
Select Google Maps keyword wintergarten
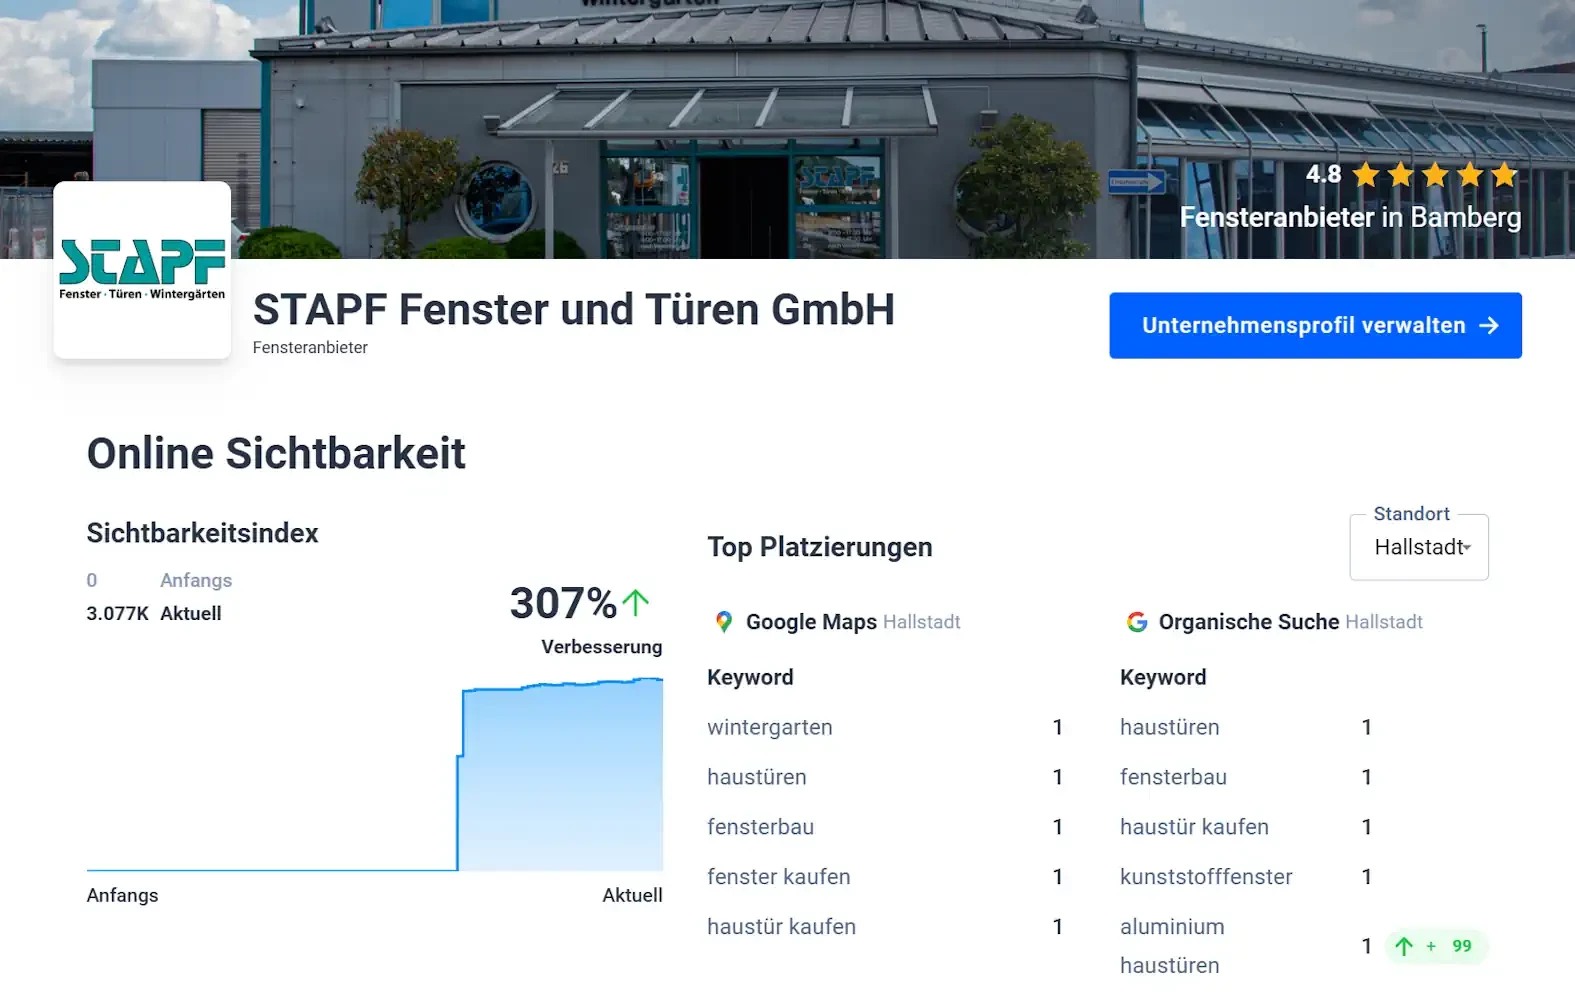769,727
